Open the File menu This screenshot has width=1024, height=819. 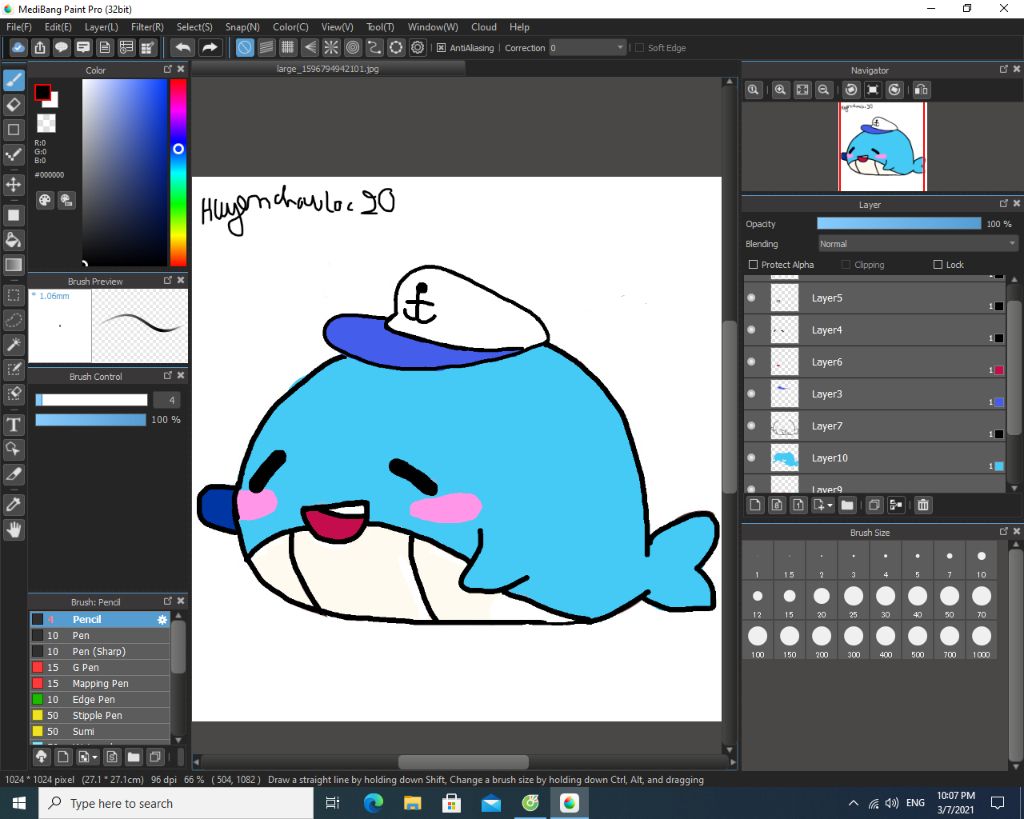(18, 27)
